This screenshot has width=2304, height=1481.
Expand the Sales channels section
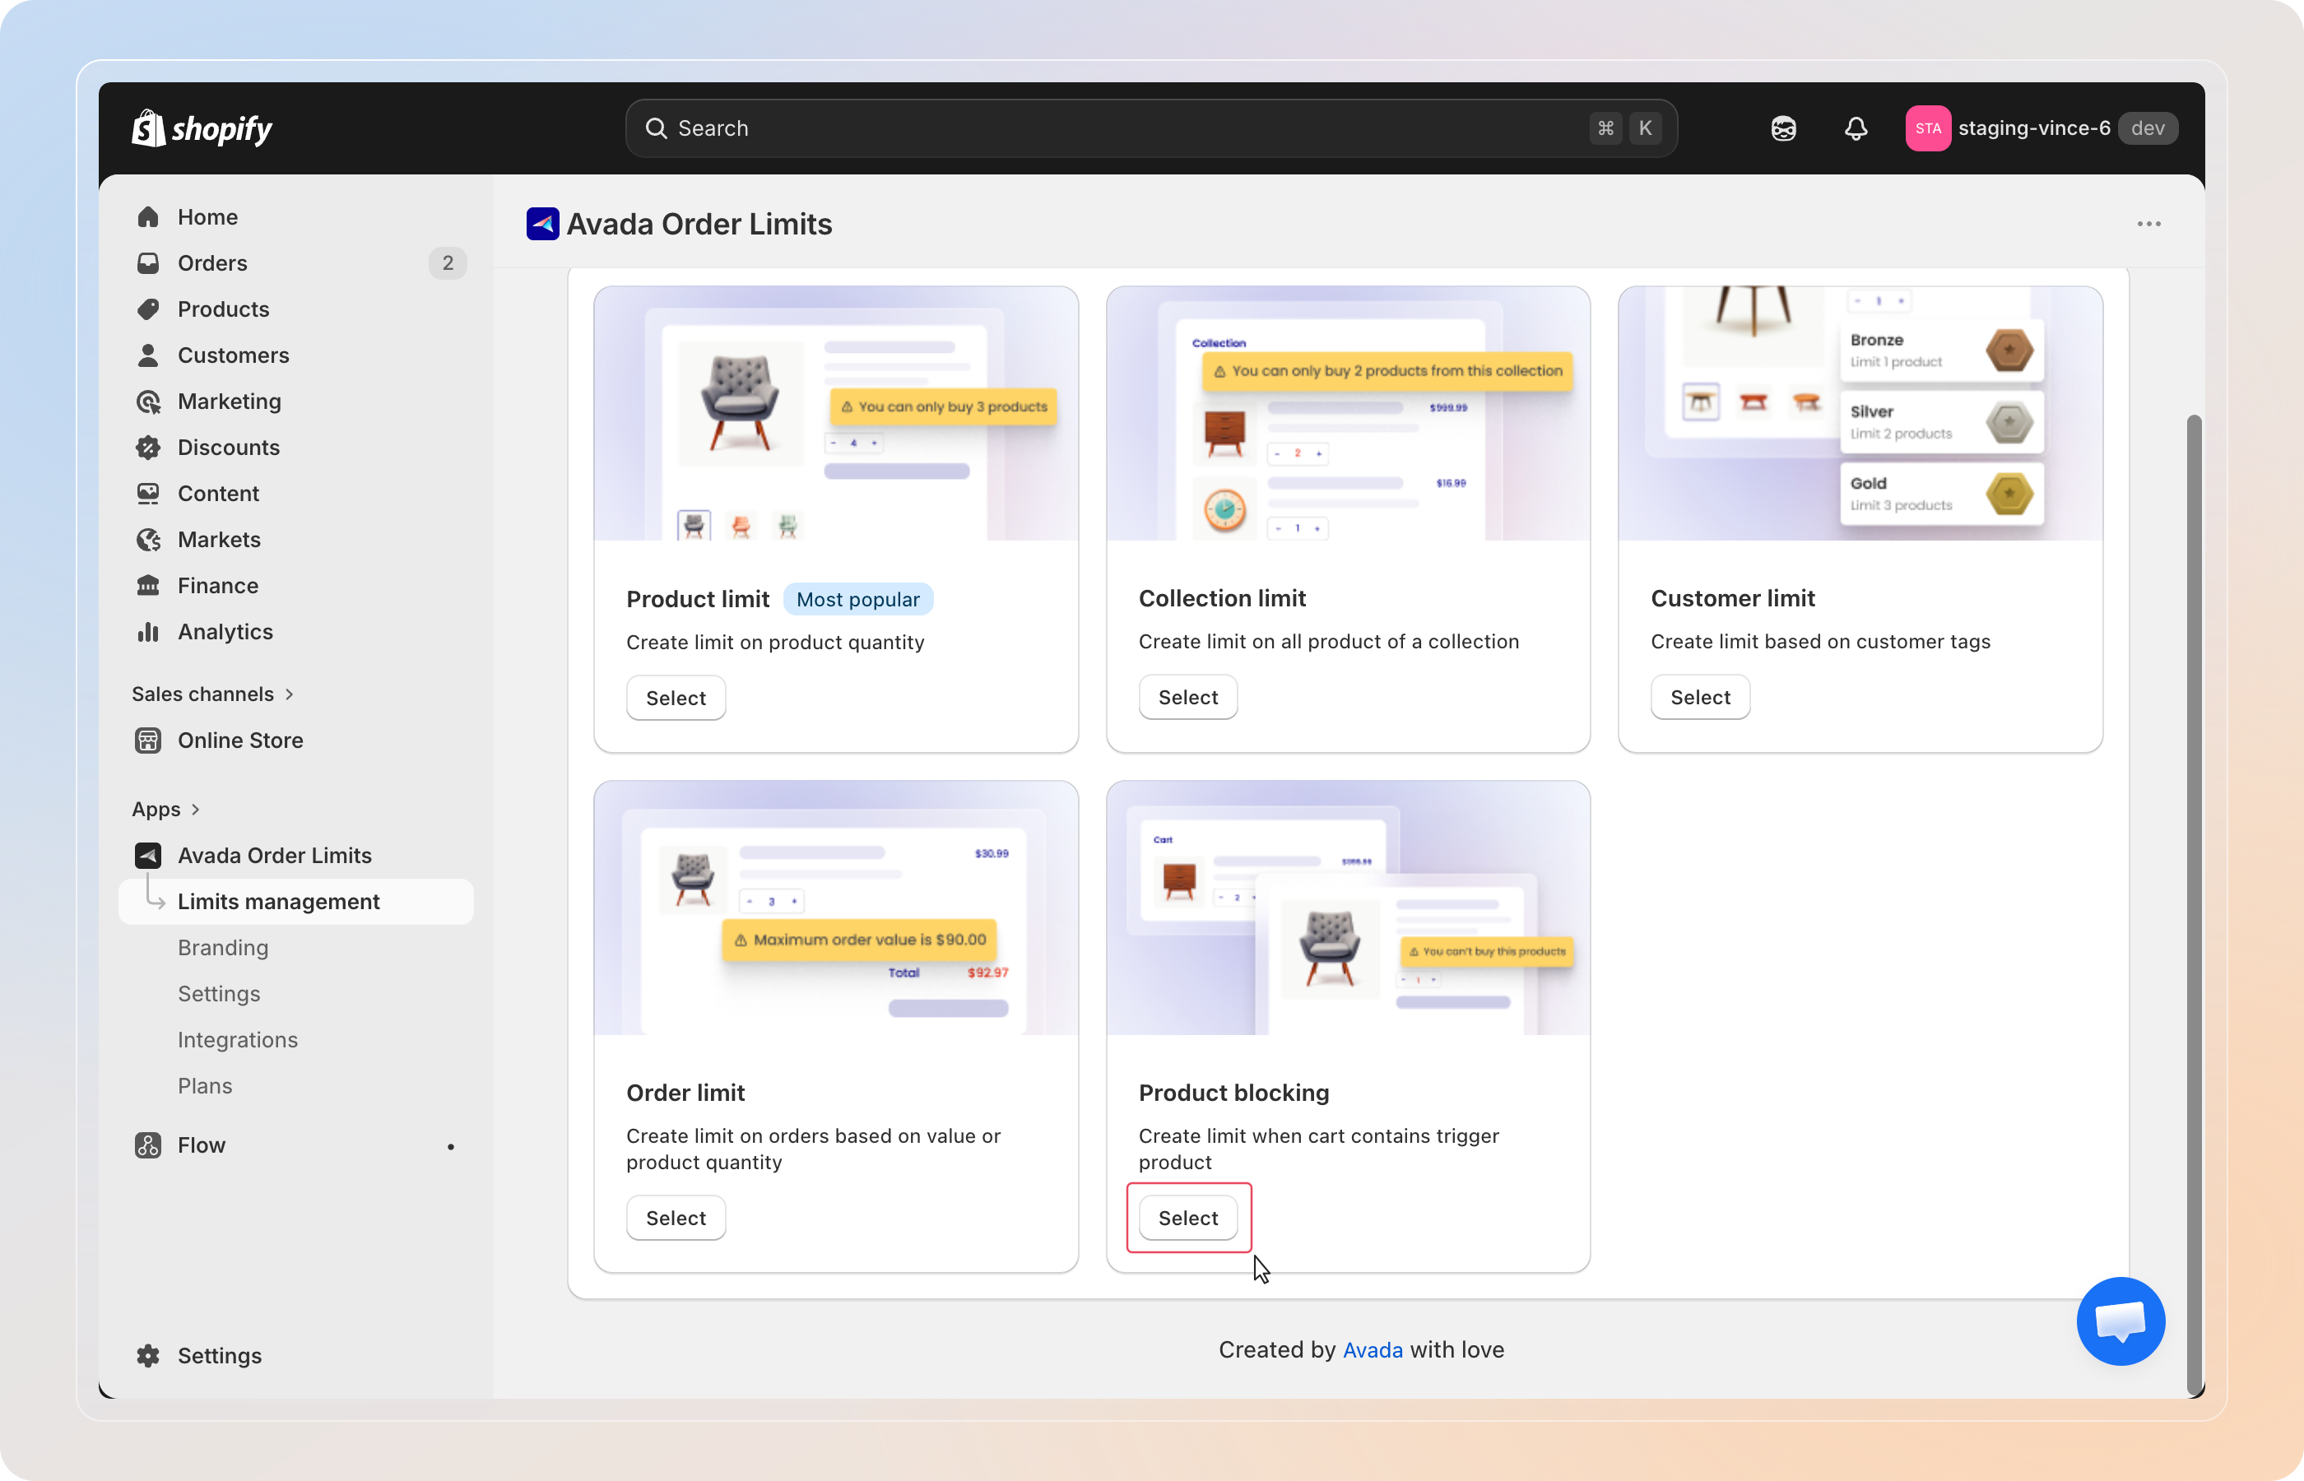(x=213, y=693)
